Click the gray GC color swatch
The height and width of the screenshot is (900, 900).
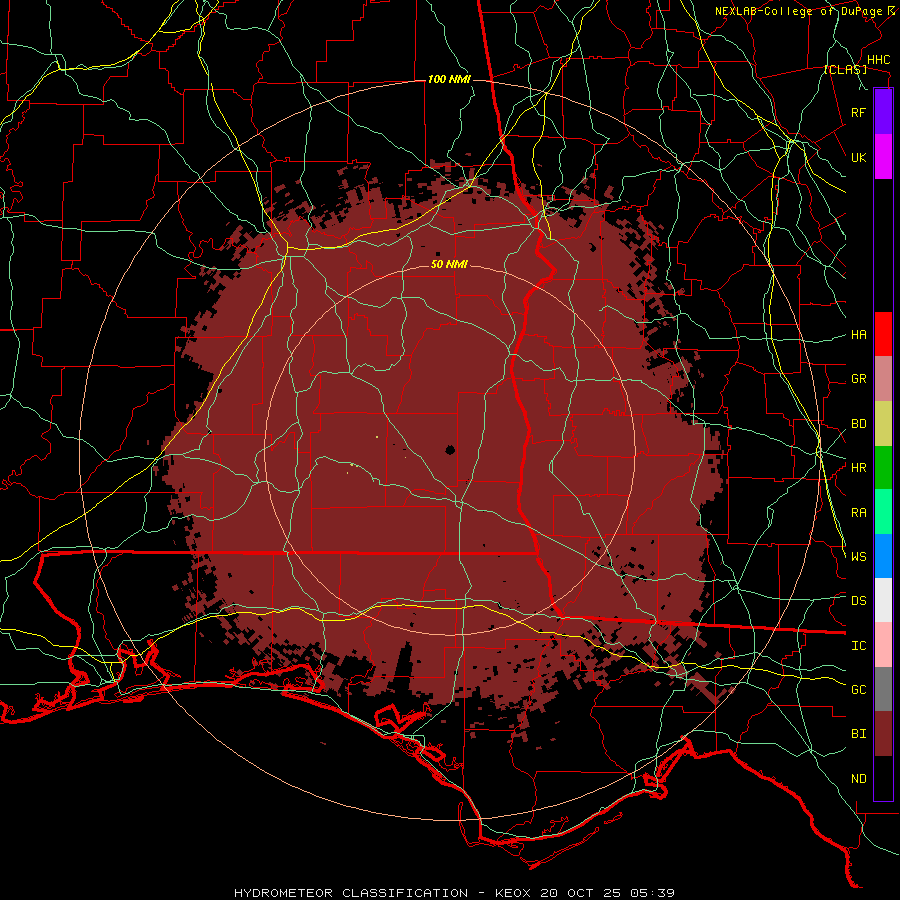883,689
